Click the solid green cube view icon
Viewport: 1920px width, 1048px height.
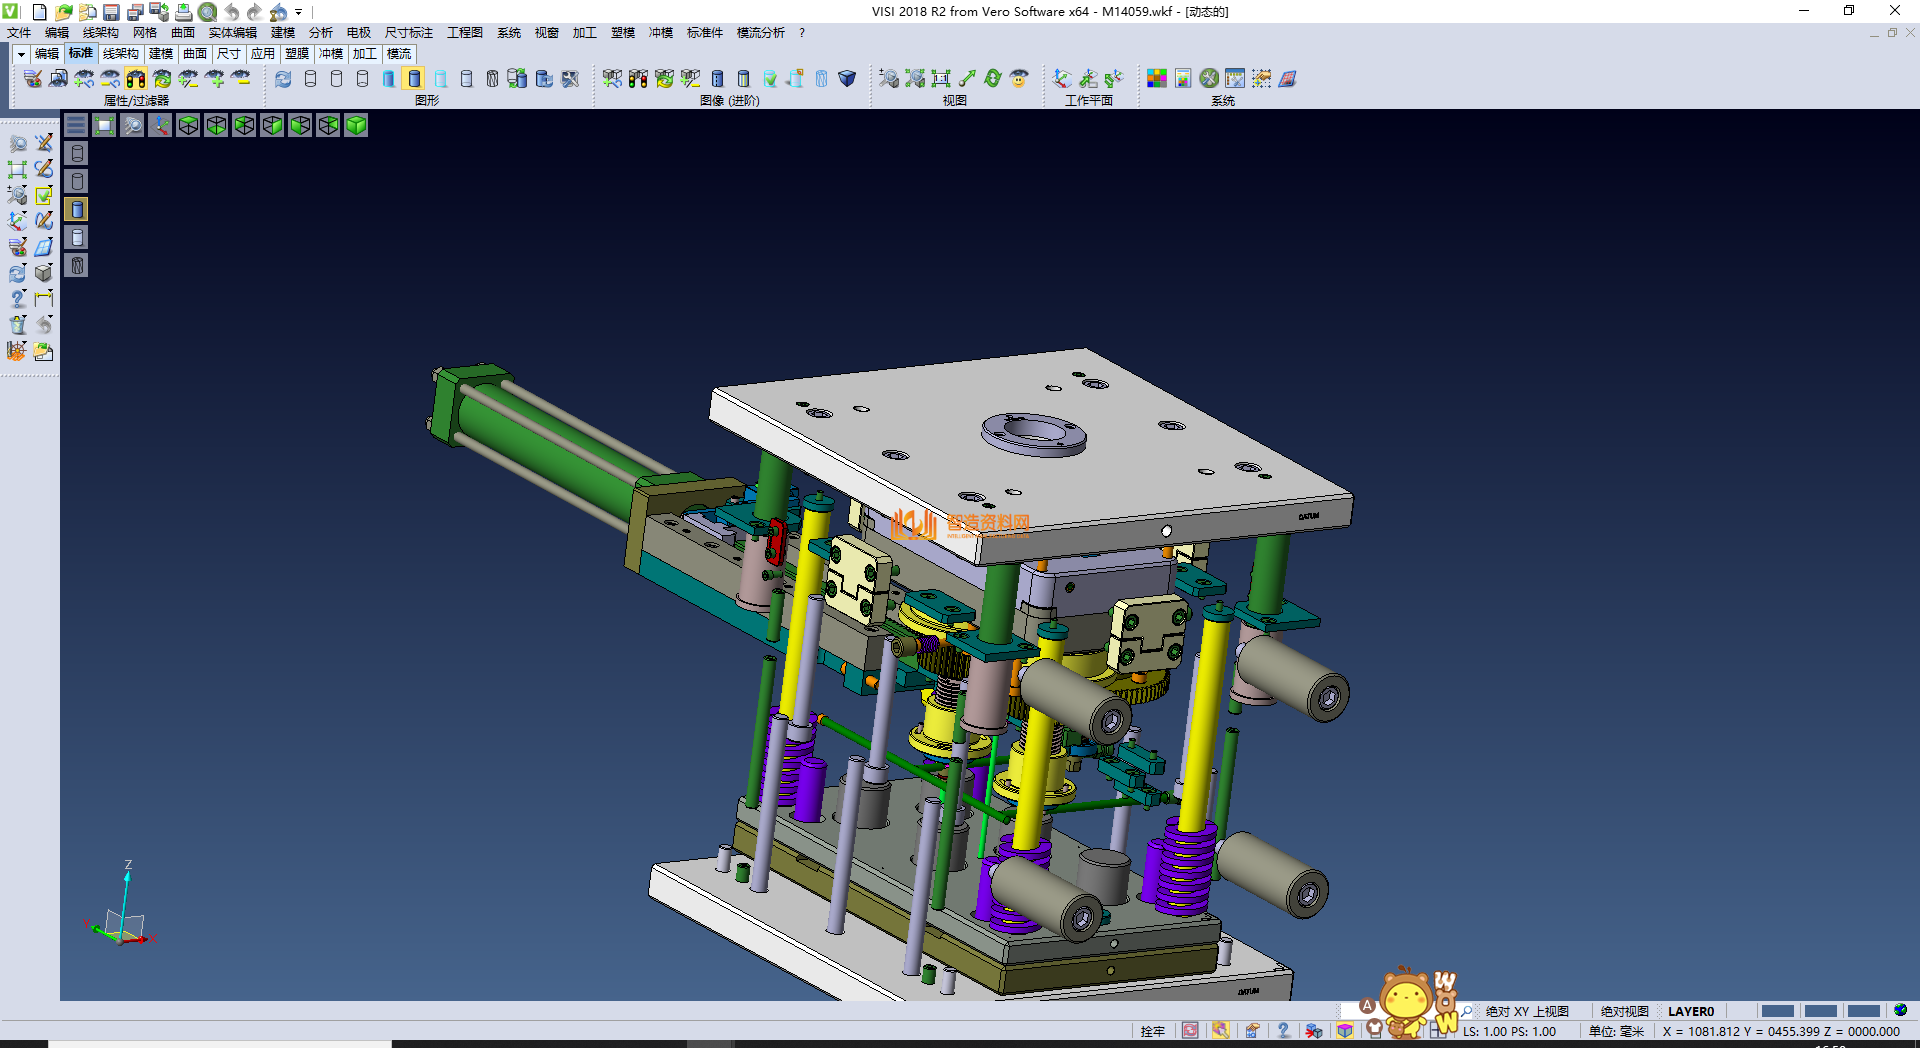[x=356, y=125]
